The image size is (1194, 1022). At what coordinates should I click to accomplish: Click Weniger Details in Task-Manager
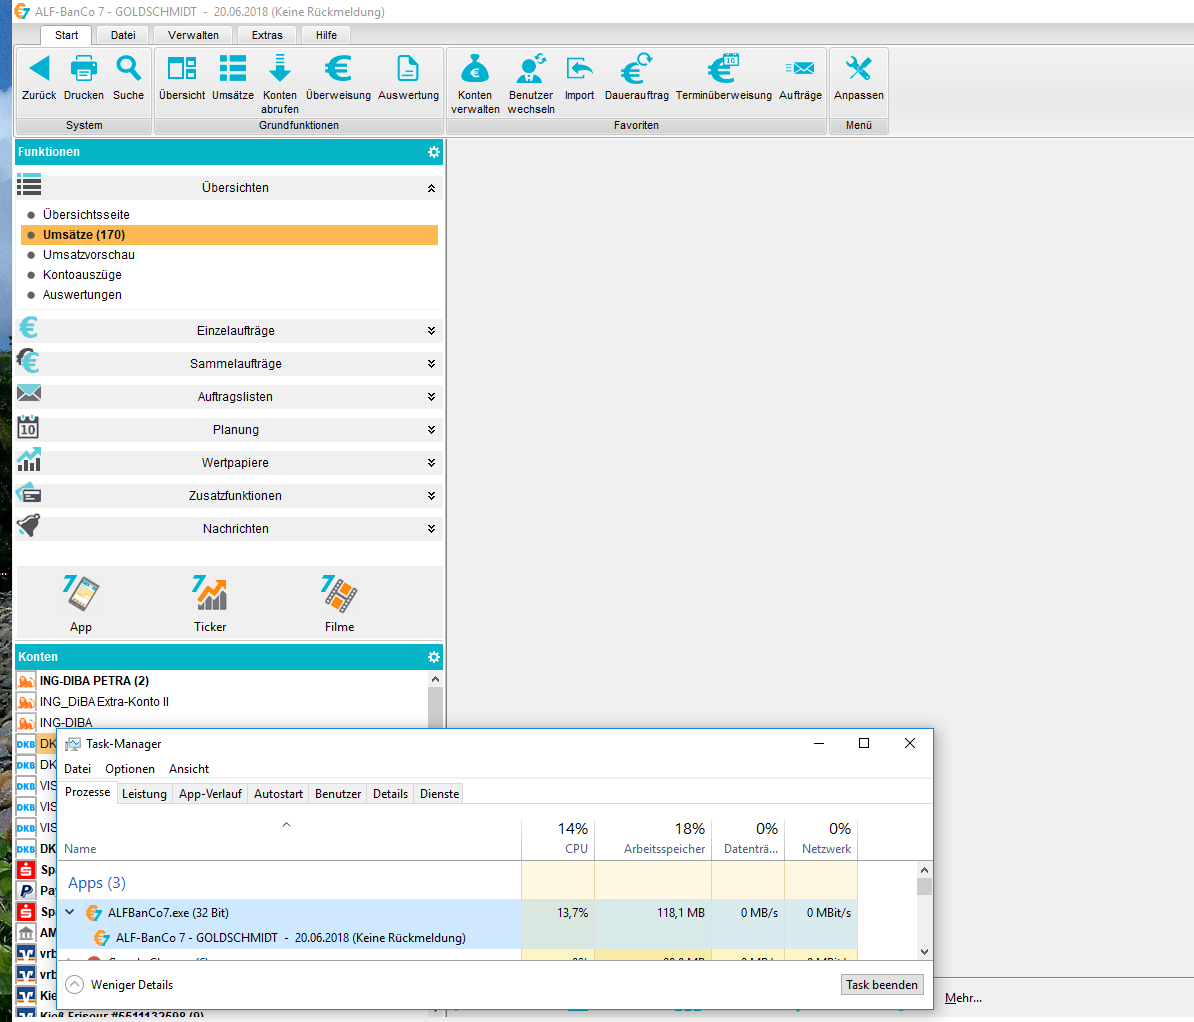tap(120, 985)
